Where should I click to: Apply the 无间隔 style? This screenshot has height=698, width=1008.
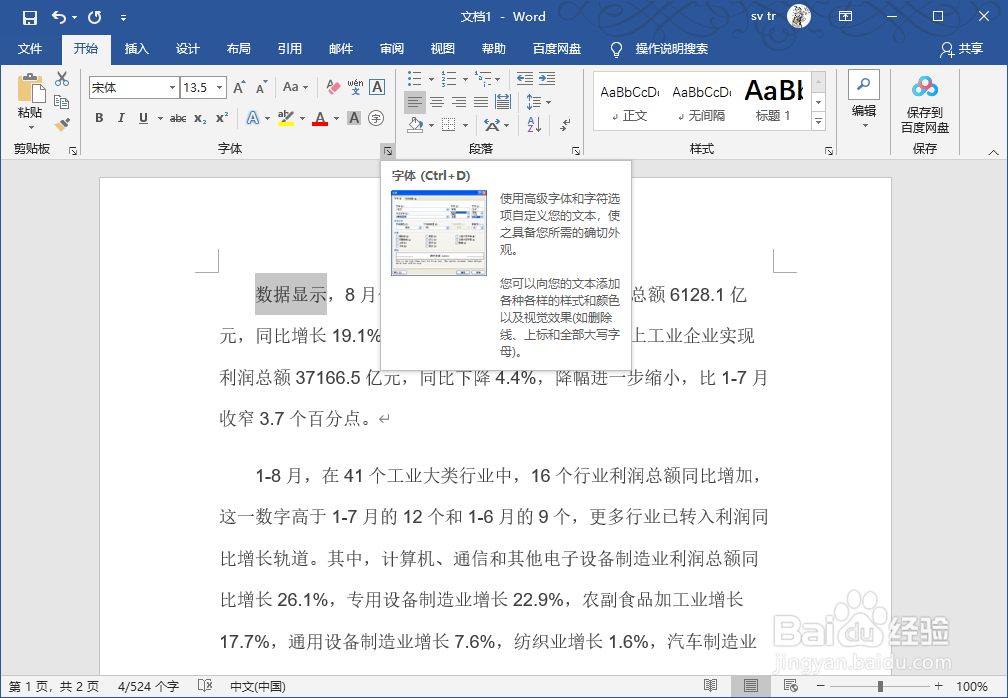pyautogui.click(x=701, y=102)
